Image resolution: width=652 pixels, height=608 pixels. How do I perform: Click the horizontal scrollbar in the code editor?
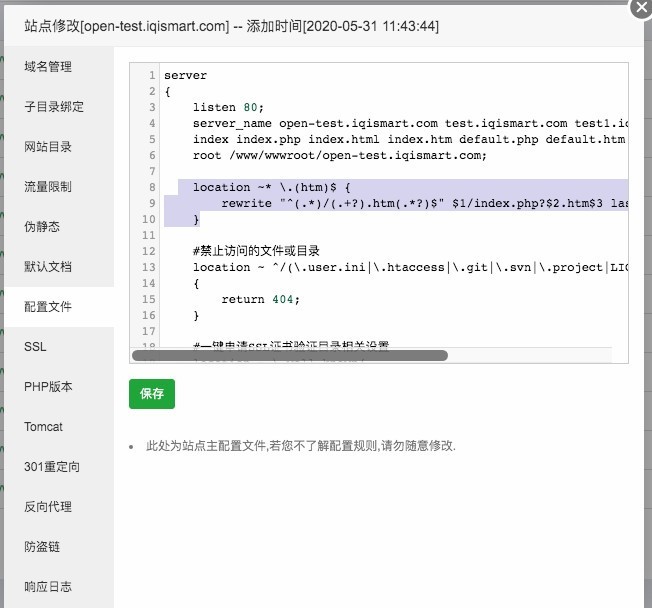point(290,355)
